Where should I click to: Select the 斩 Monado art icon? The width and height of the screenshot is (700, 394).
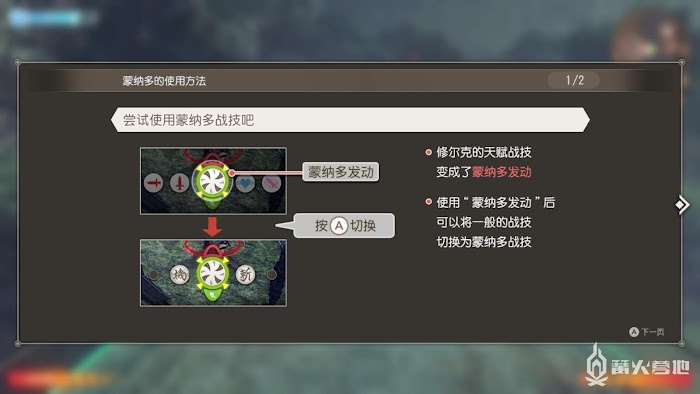pyautogui.click(x=245, y=274)
